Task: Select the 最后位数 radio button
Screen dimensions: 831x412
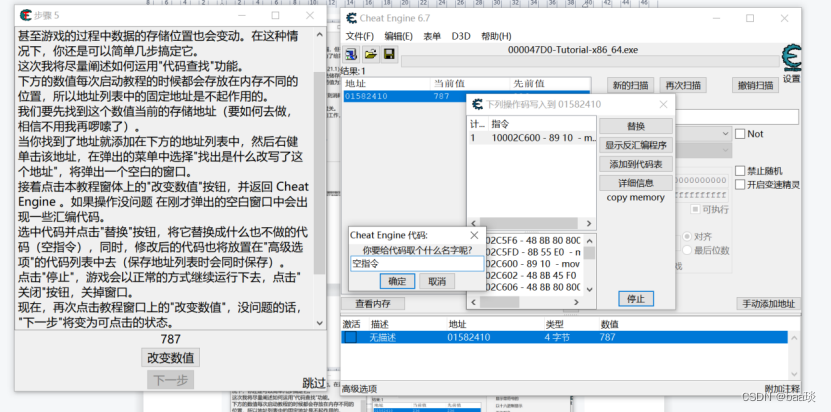Action: pyautogui.click(x=687, y=250)
